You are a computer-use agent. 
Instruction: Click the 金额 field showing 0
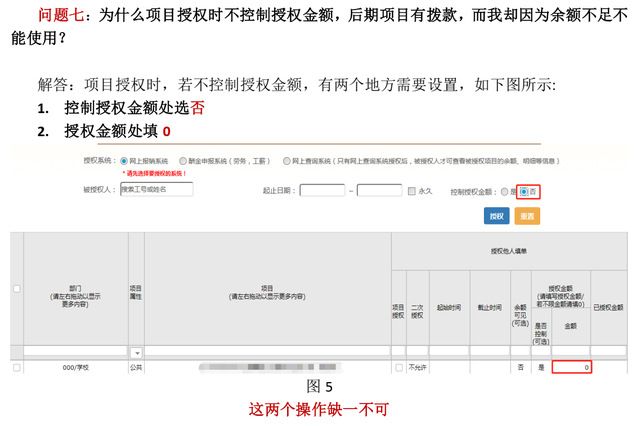tap(571, 367)
